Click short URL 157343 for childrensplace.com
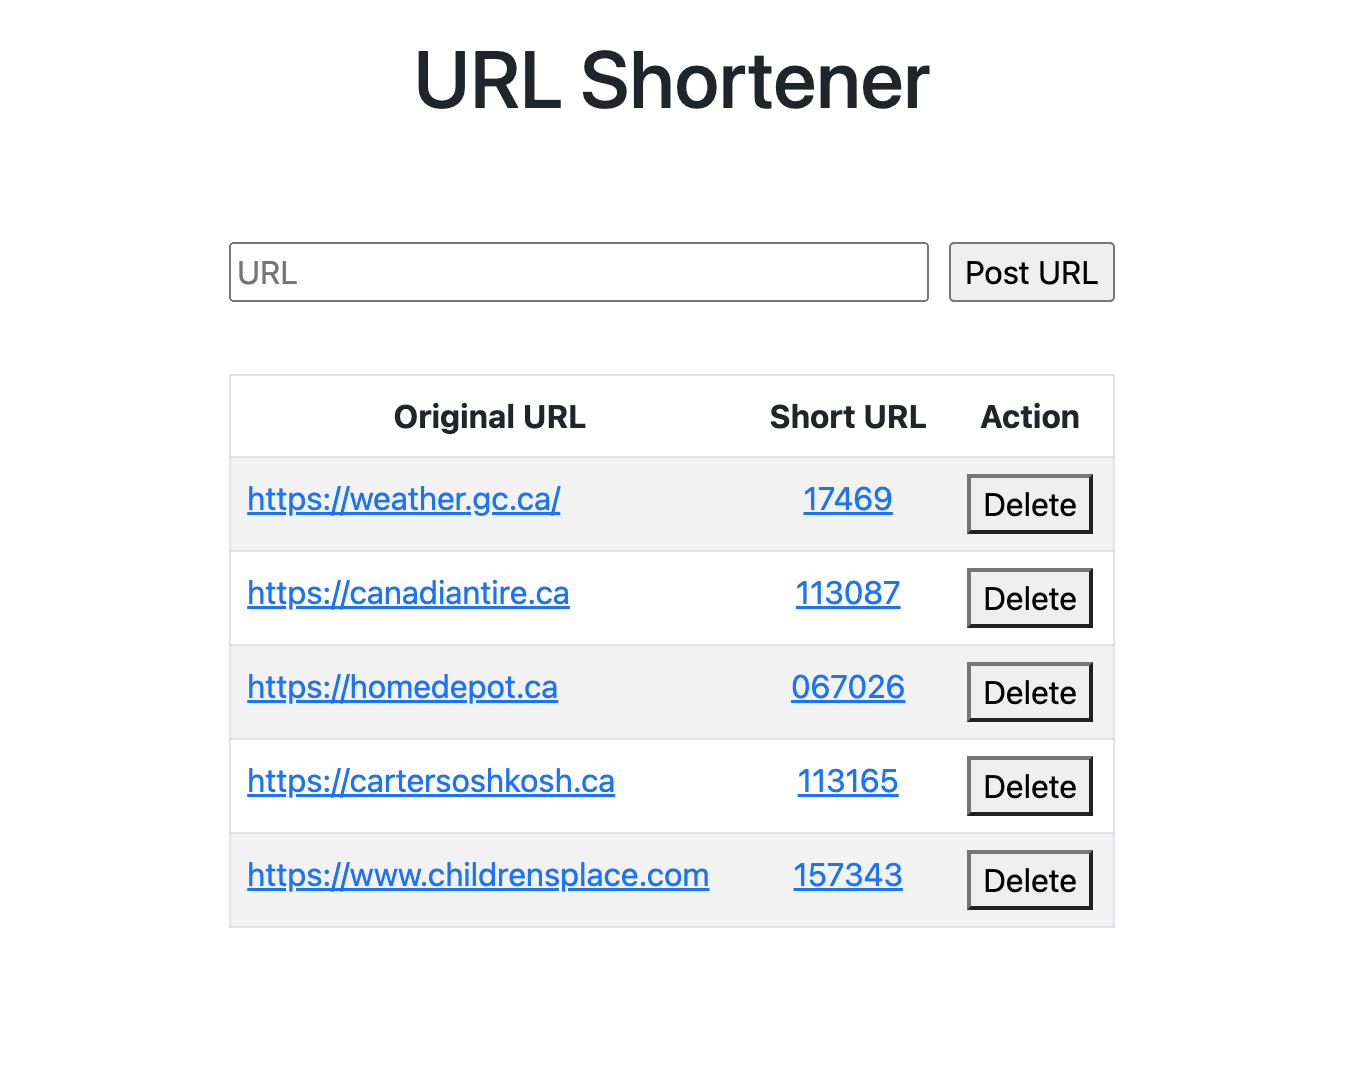Image resolution: width=1364 pixels, height=1078 pixels. (x=847, y=875)
